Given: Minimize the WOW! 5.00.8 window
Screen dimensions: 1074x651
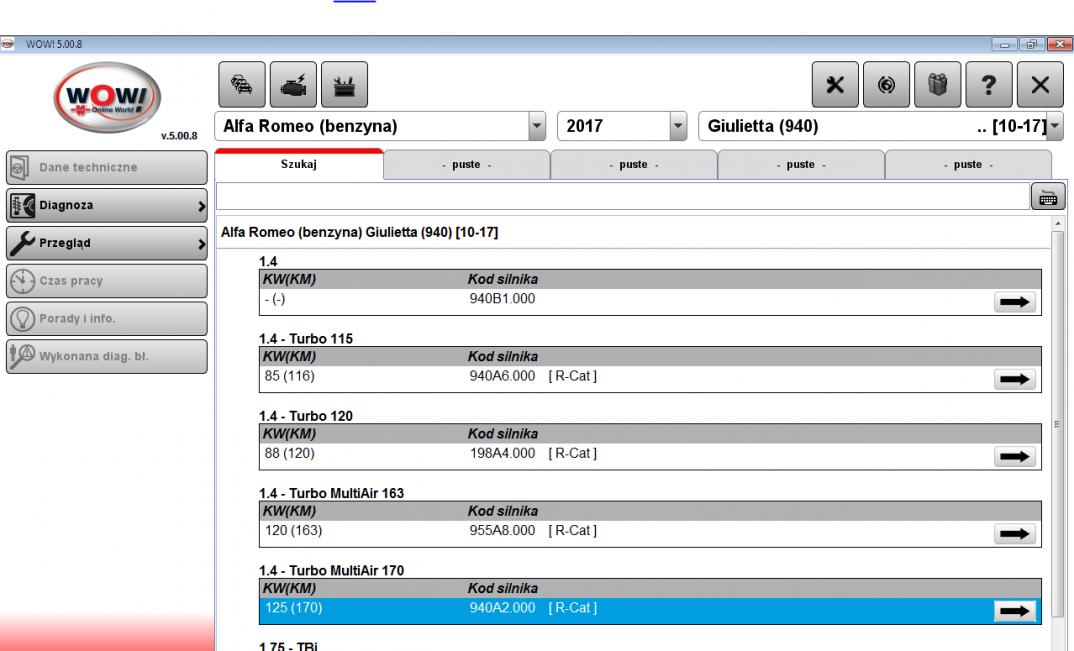Looking at the screenshot, I should click(1005, 45).
